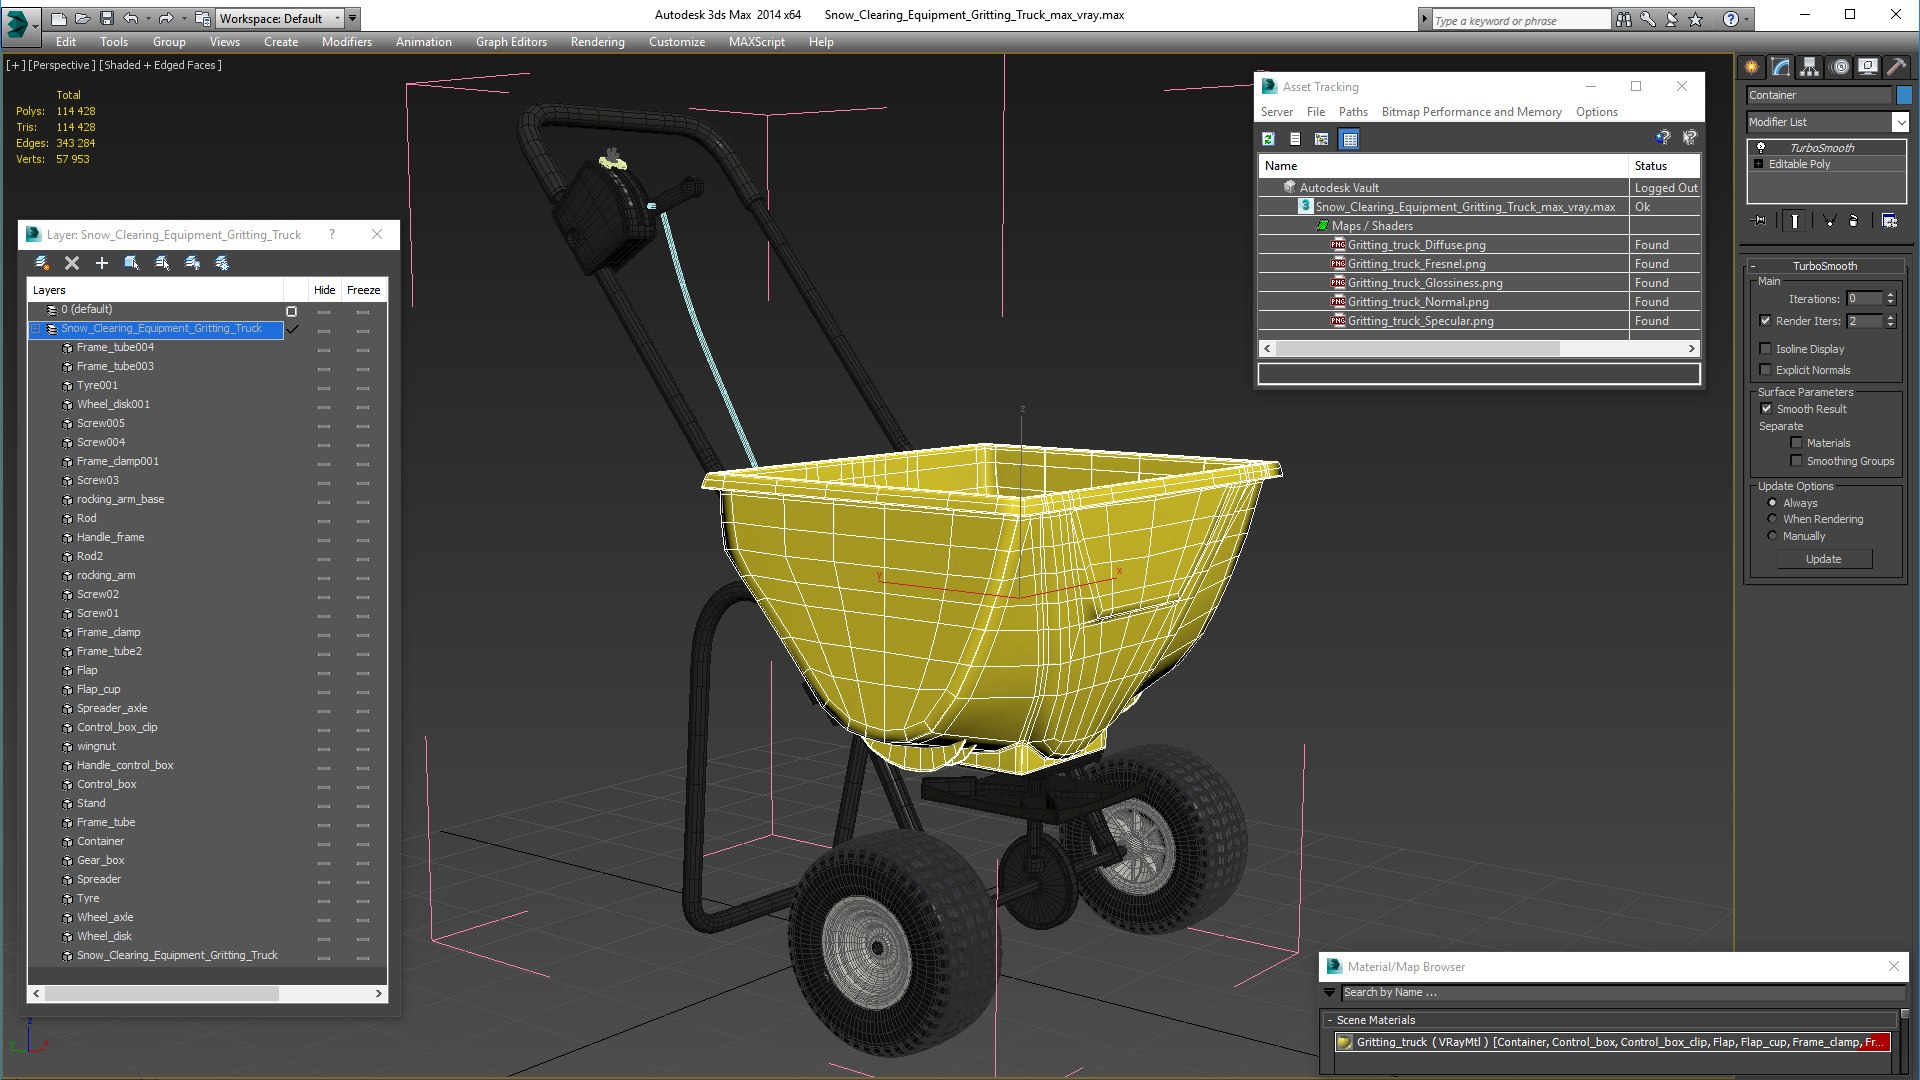Viewport: 1920px width, 1080px height.
Task: Open the Modifier List dropdown
Action: coord(1827,122)
